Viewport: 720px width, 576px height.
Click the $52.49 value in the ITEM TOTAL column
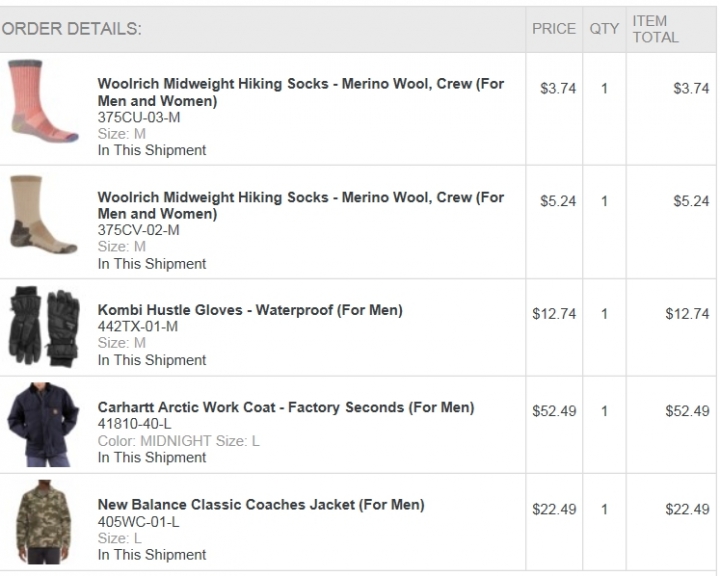687,411
